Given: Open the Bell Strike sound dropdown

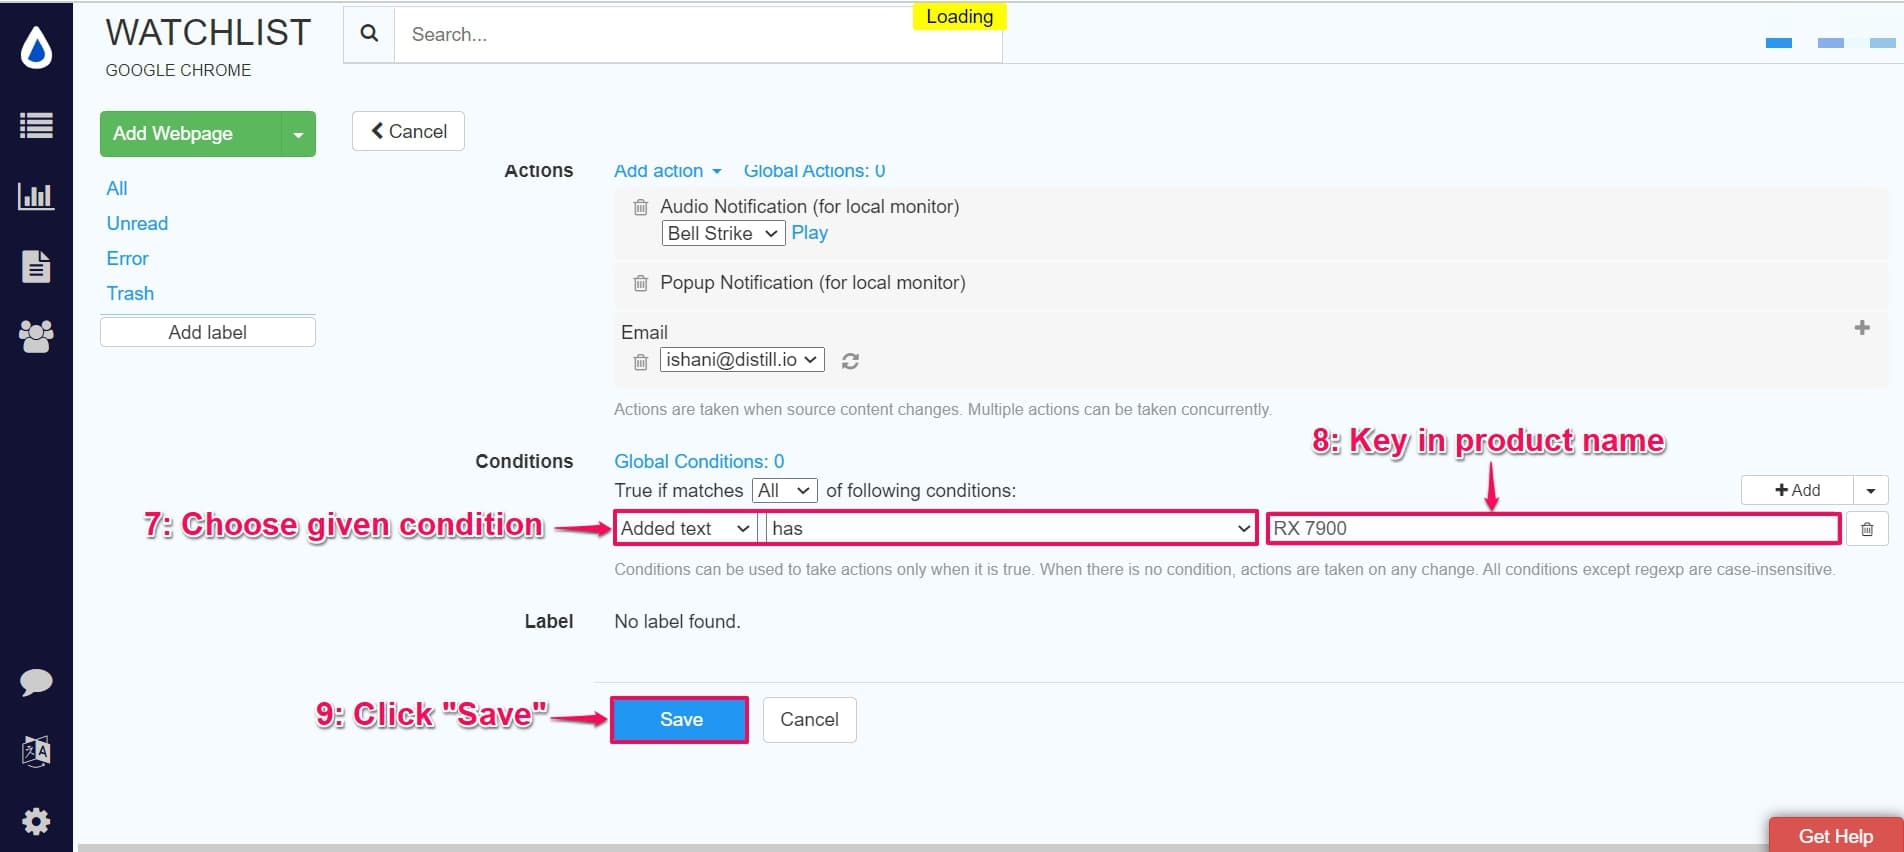Looking at the screenshot, I should 722,233.
